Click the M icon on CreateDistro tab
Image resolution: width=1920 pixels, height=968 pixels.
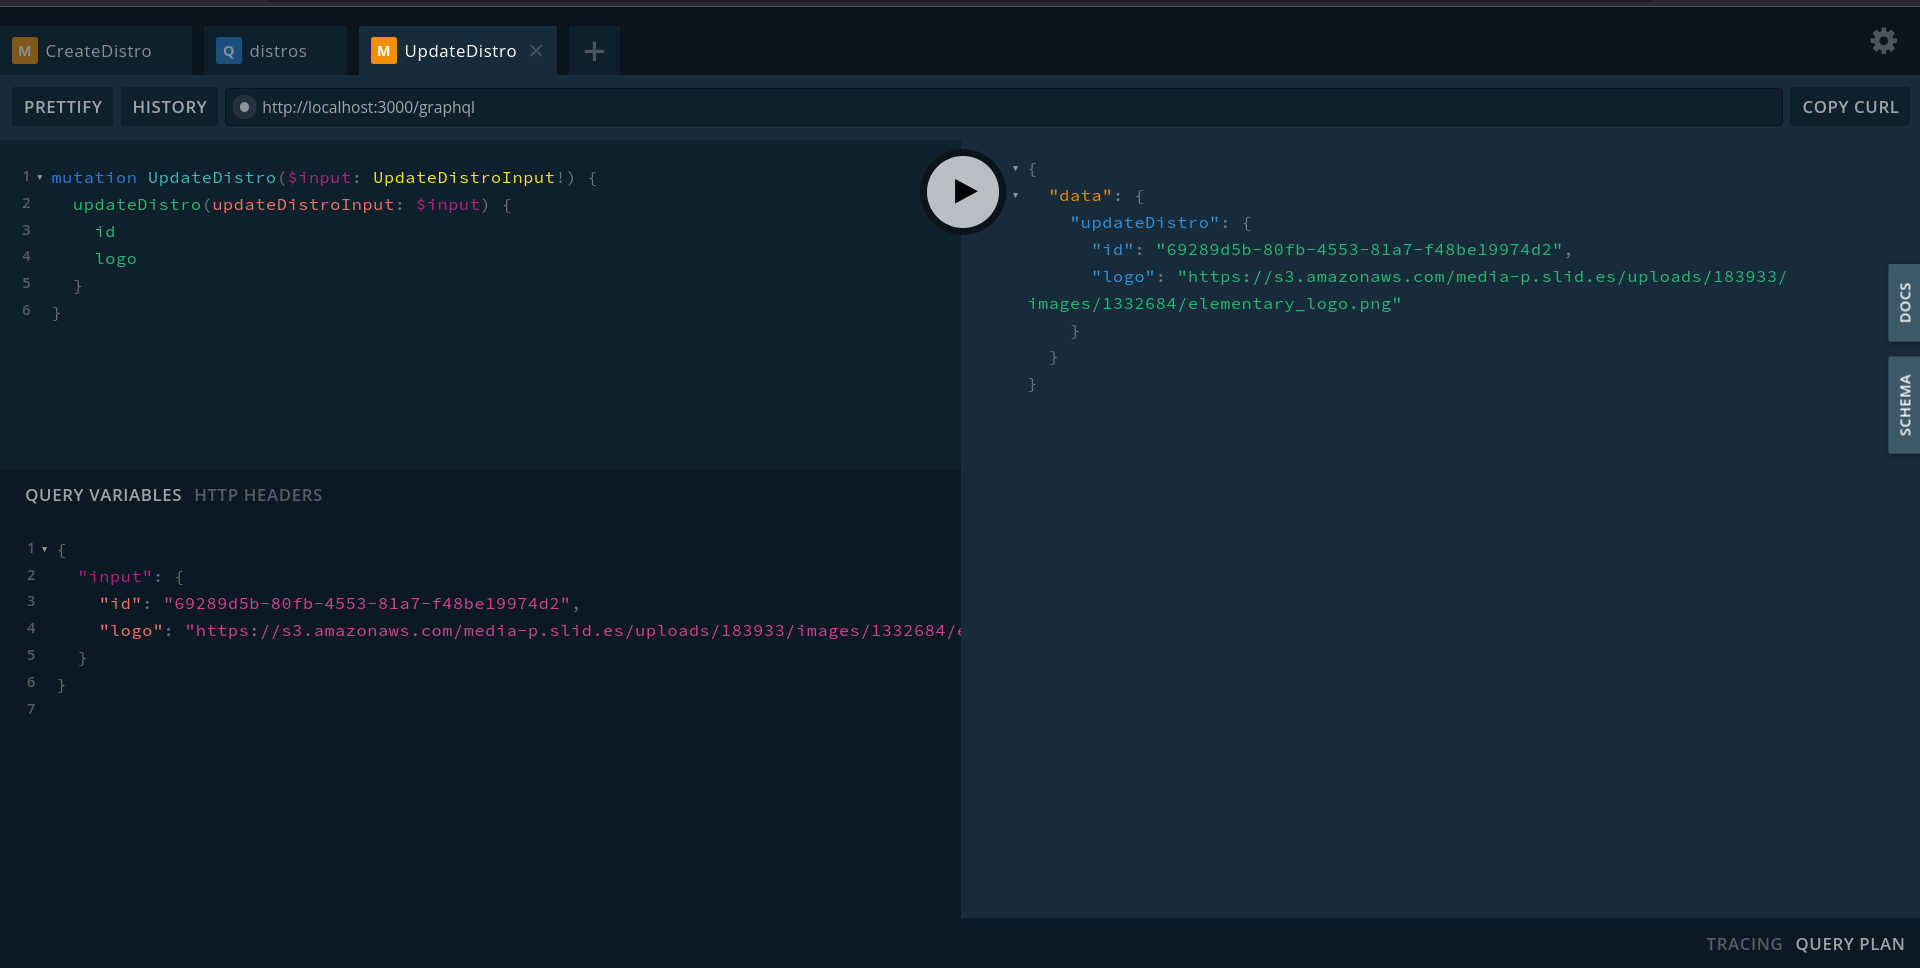pyautogui.click(x=25, y=51)
